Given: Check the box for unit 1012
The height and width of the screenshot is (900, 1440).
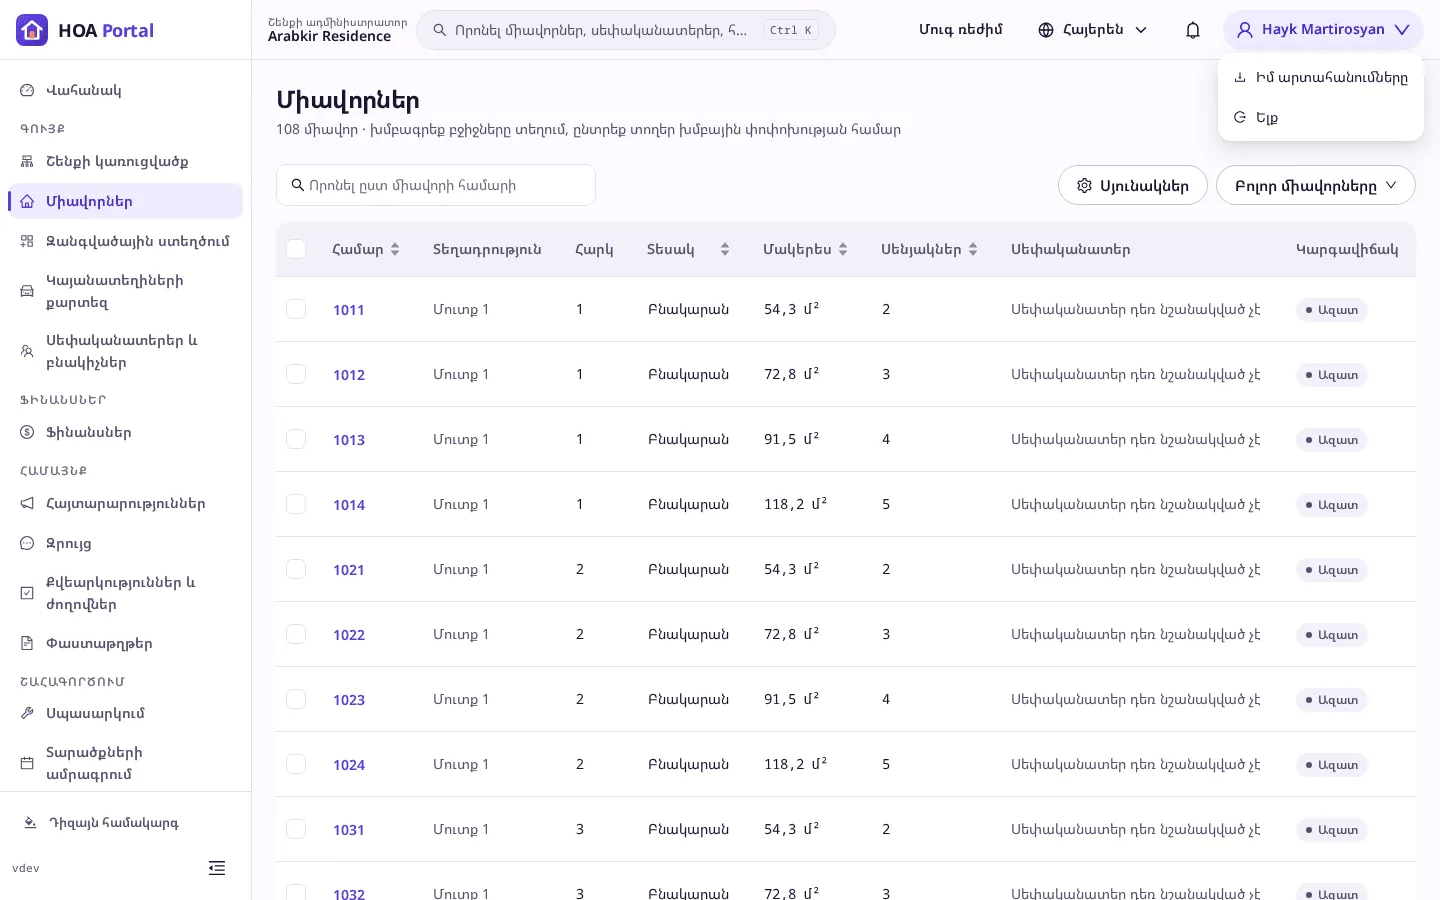Looking at the screenshot, I should [296, 374].
